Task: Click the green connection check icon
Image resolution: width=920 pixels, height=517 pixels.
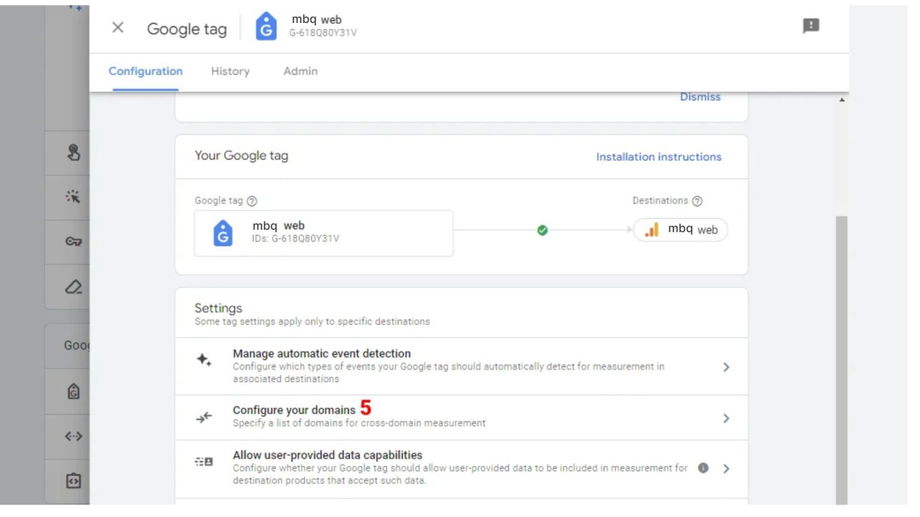Action: [542, 230]
